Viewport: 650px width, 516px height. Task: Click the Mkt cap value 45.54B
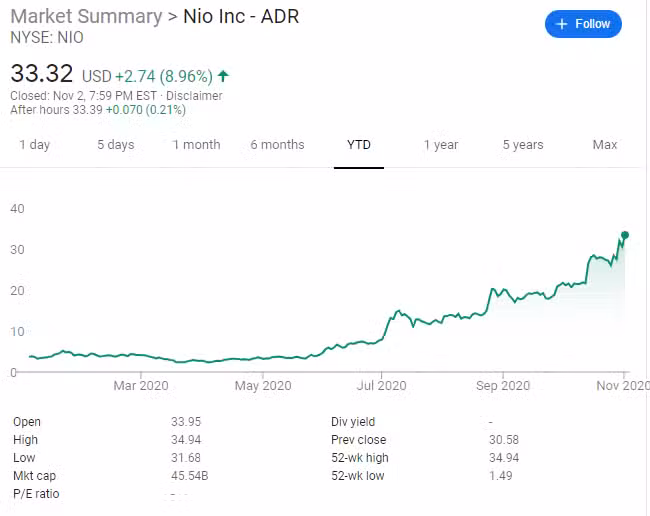click(x=190, y=476)
